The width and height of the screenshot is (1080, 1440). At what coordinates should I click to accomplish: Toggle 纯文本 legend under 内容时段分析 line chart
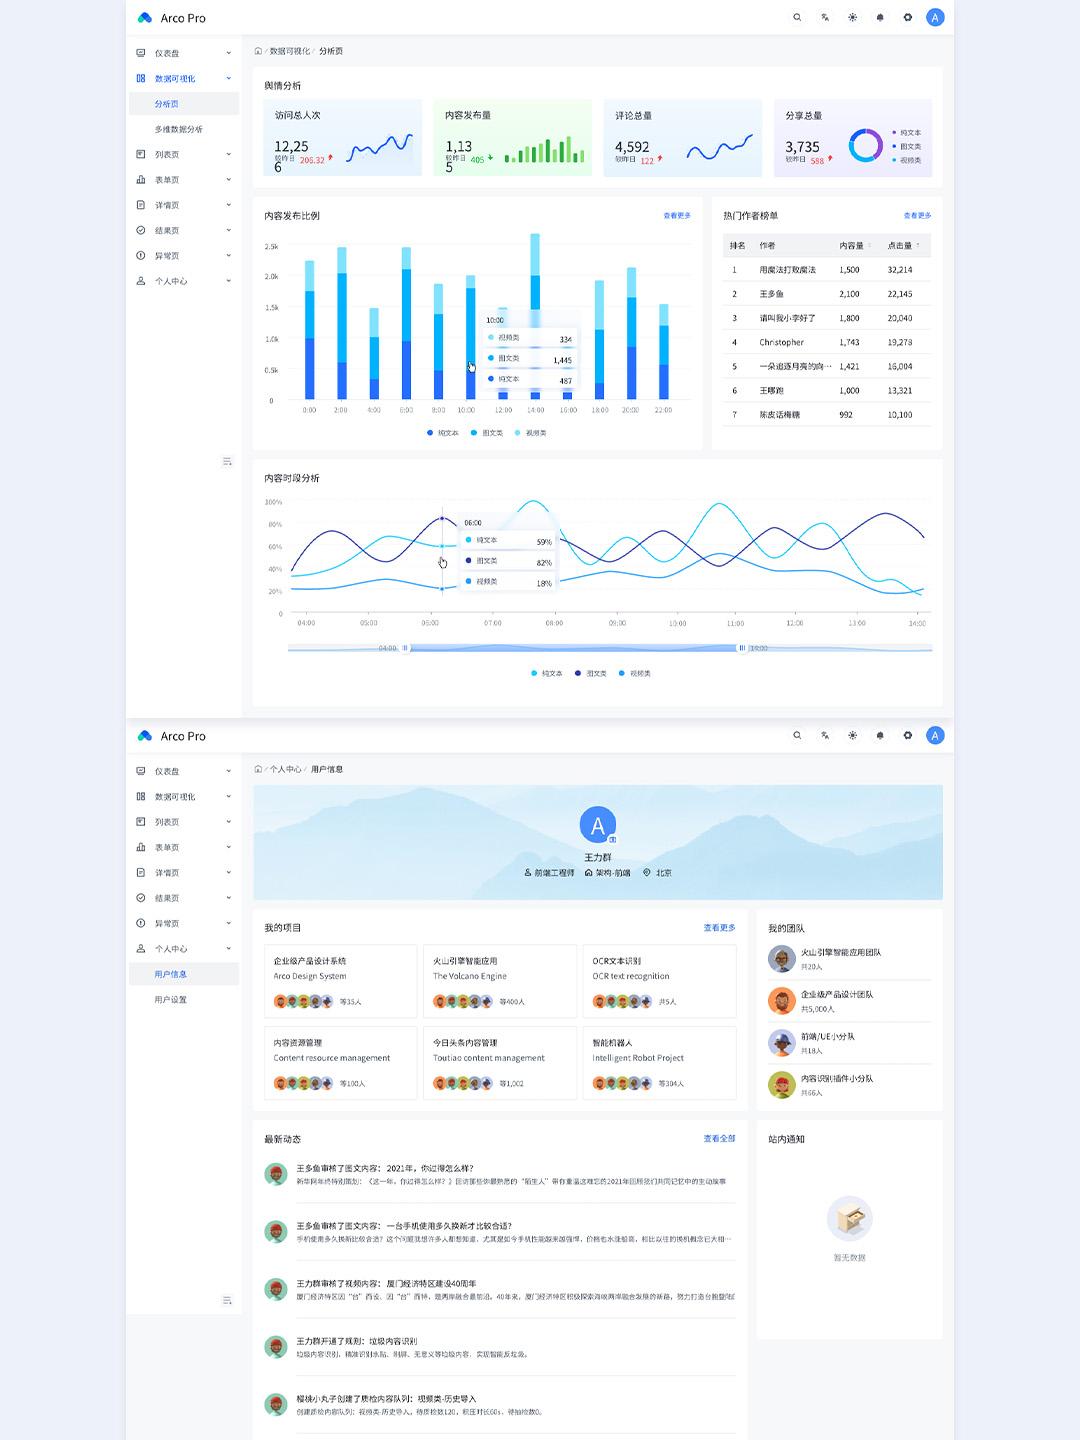click(x=546, y=674)
